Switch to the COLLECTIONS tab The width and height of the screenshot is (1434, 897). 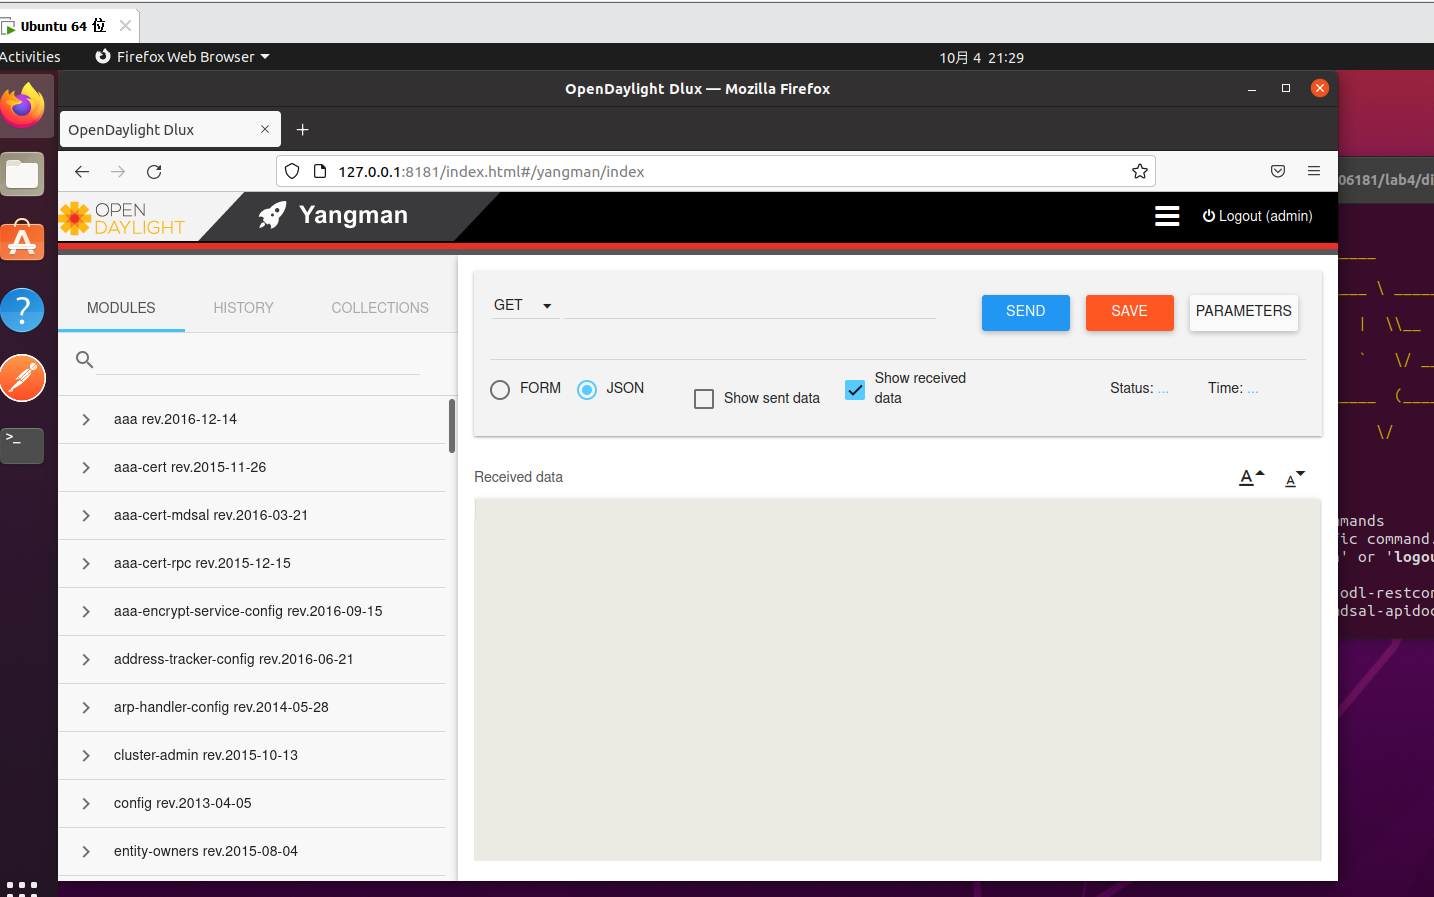click(380, 308)
